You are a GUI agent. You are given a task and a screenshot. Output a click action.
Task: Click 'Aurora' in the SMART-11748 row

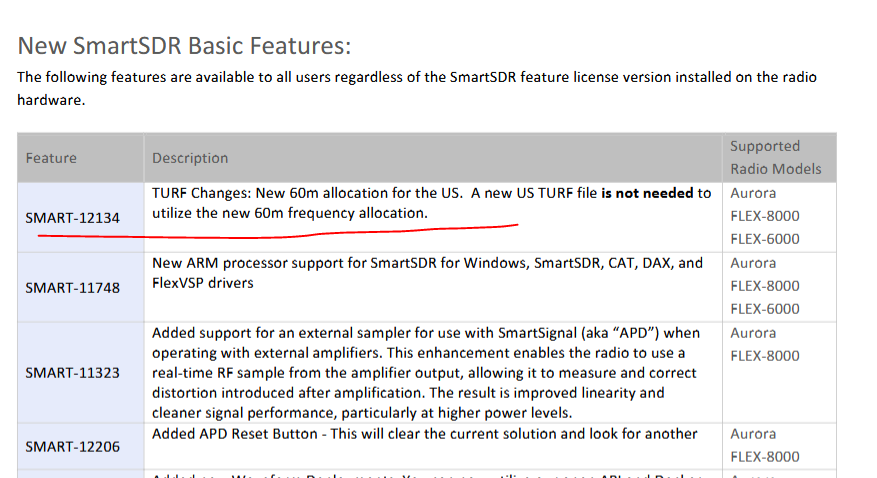(753, 263)
